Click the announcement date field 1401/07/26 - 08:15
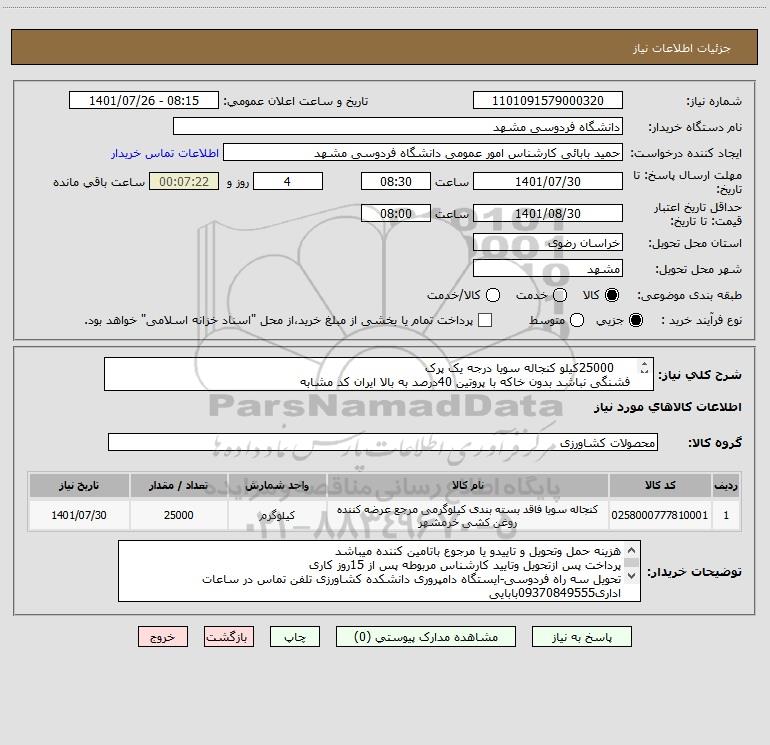Viewport: 770px width, 745px height. pos(143,101)
